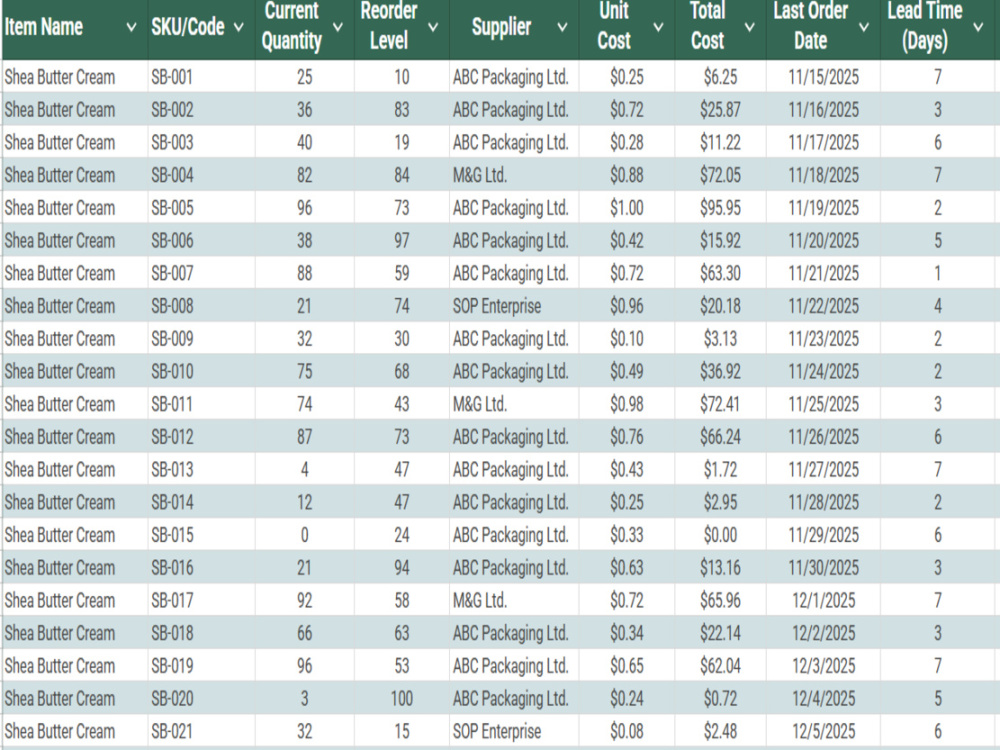
Task: Open the SKU/Code column filter dropdown
Action: click(239, 27)
